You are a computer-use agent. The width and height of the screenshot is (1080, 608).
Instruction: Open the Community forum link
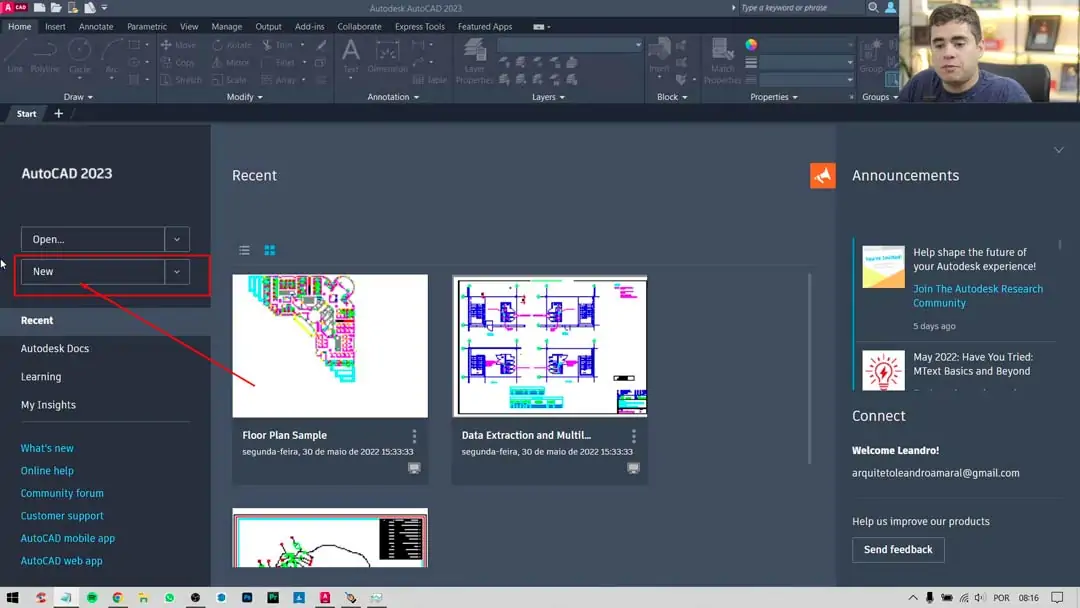click(x=62, y=493)
